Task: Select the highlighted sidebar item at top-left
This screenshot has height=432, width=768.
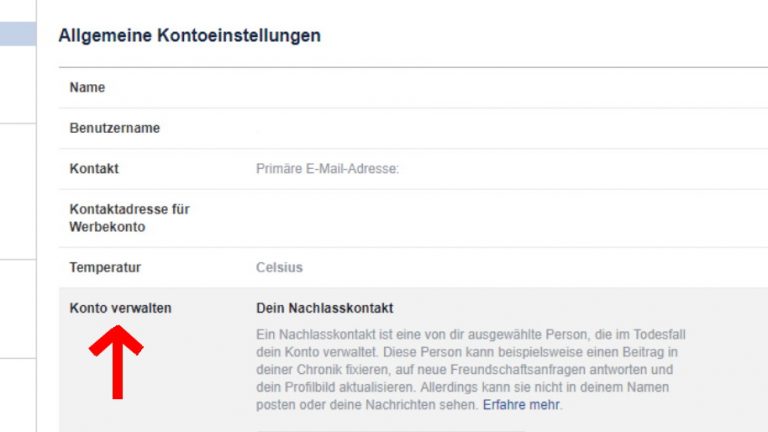Action: tap(18, 34)
